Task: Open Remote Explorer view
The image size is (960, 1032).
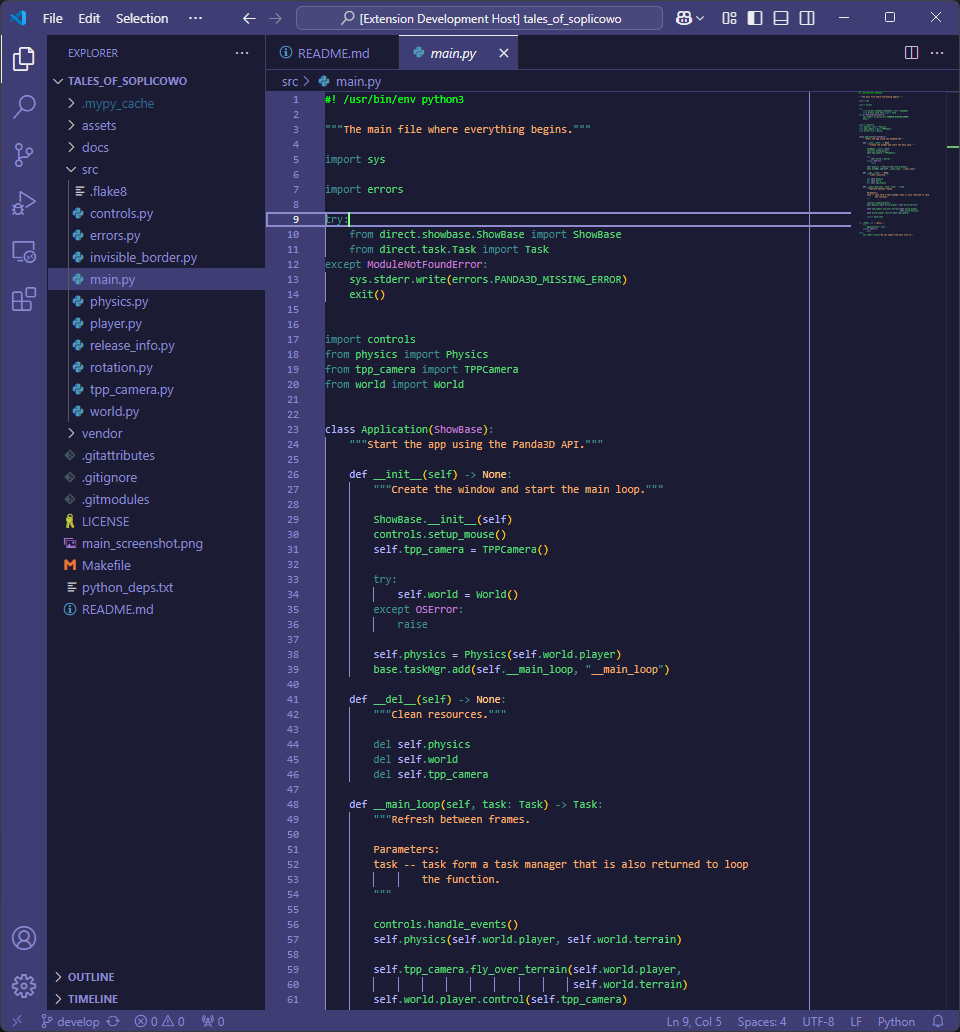Action: 23,251
